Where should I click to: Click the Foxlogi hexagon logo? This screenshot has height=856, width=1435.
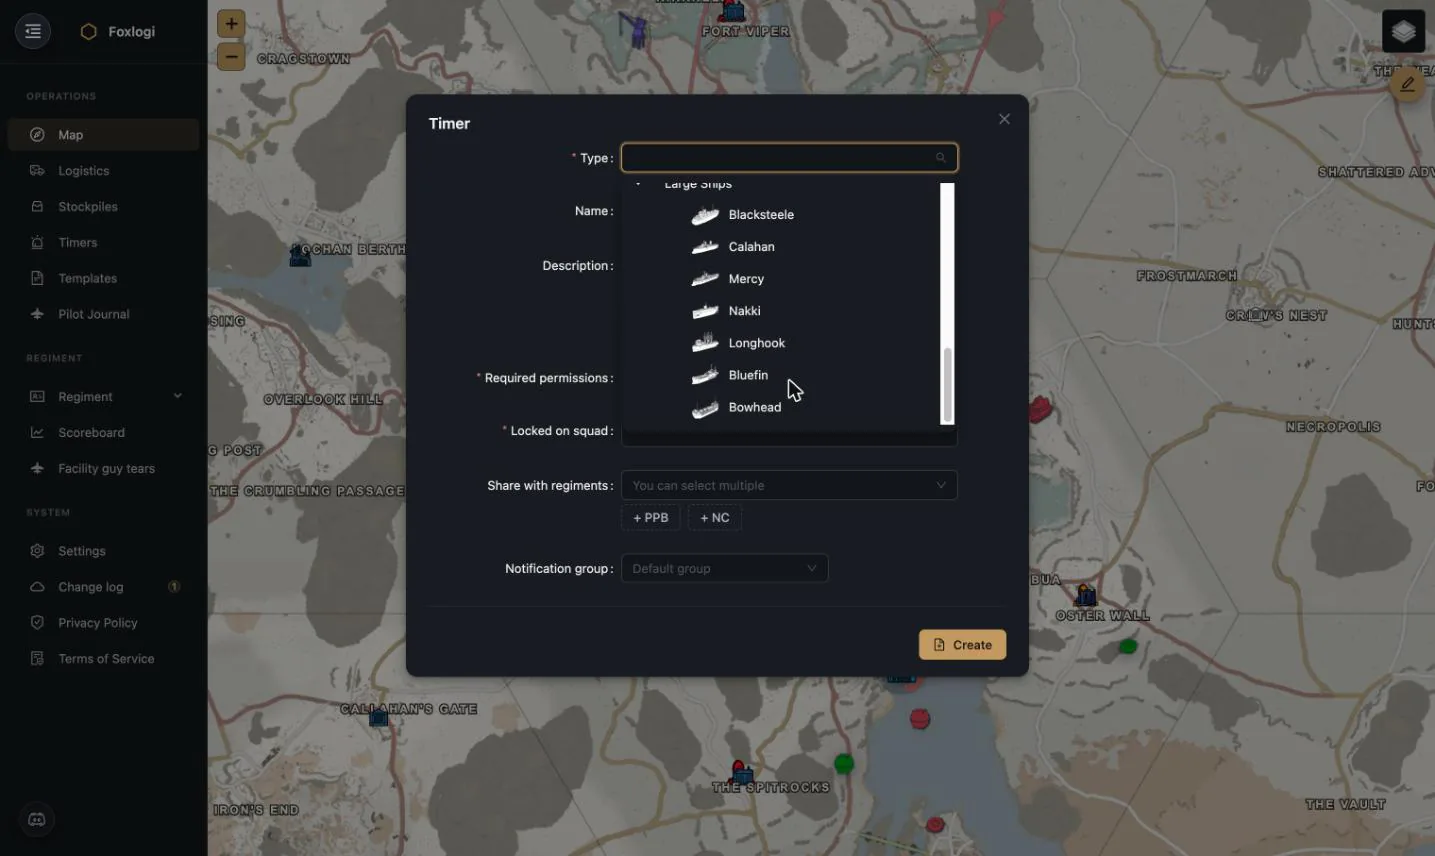[88, 32]
